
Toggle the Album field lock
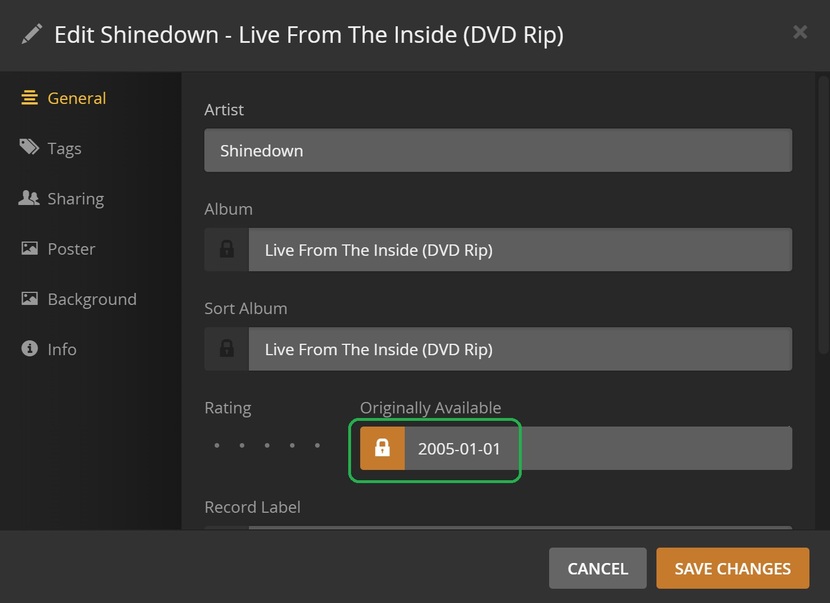pyautogui.click(x=227, y=249)
